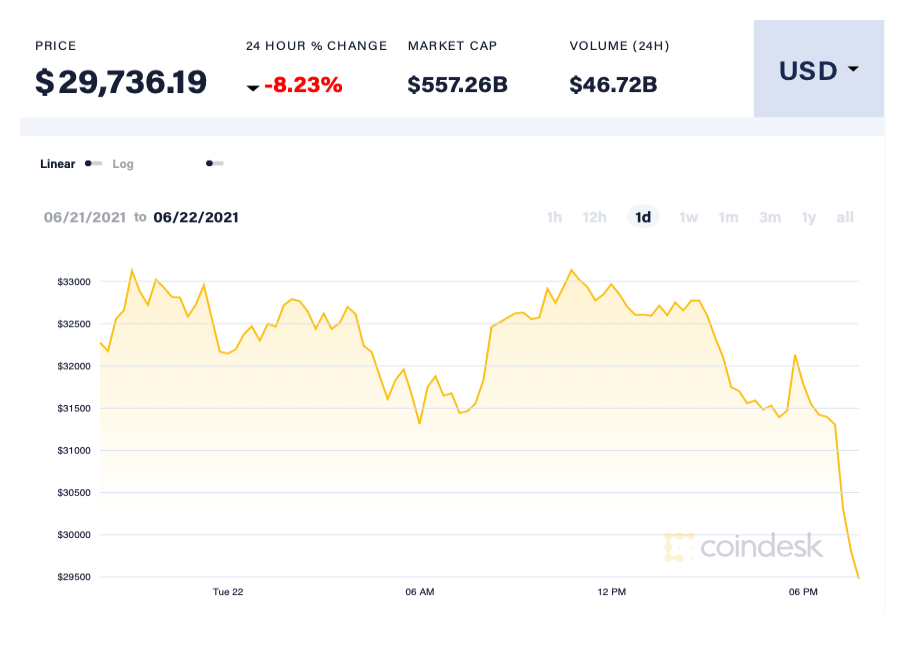This screenshot has height=672, width=905.
Task: Select the 3m chart interval
Action: click(769, 217)
